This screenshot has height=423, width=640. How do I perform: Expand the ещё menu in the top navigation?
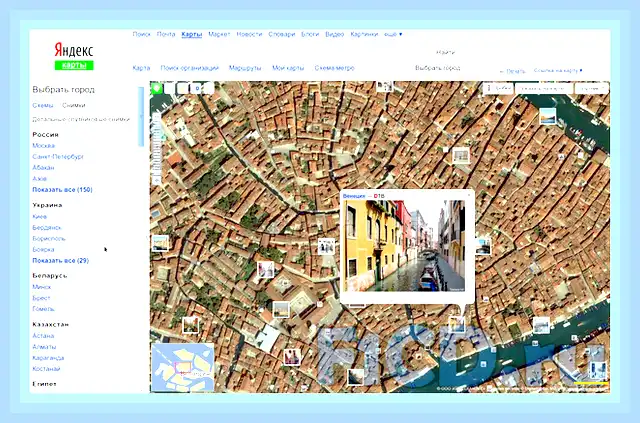[393, 34]
